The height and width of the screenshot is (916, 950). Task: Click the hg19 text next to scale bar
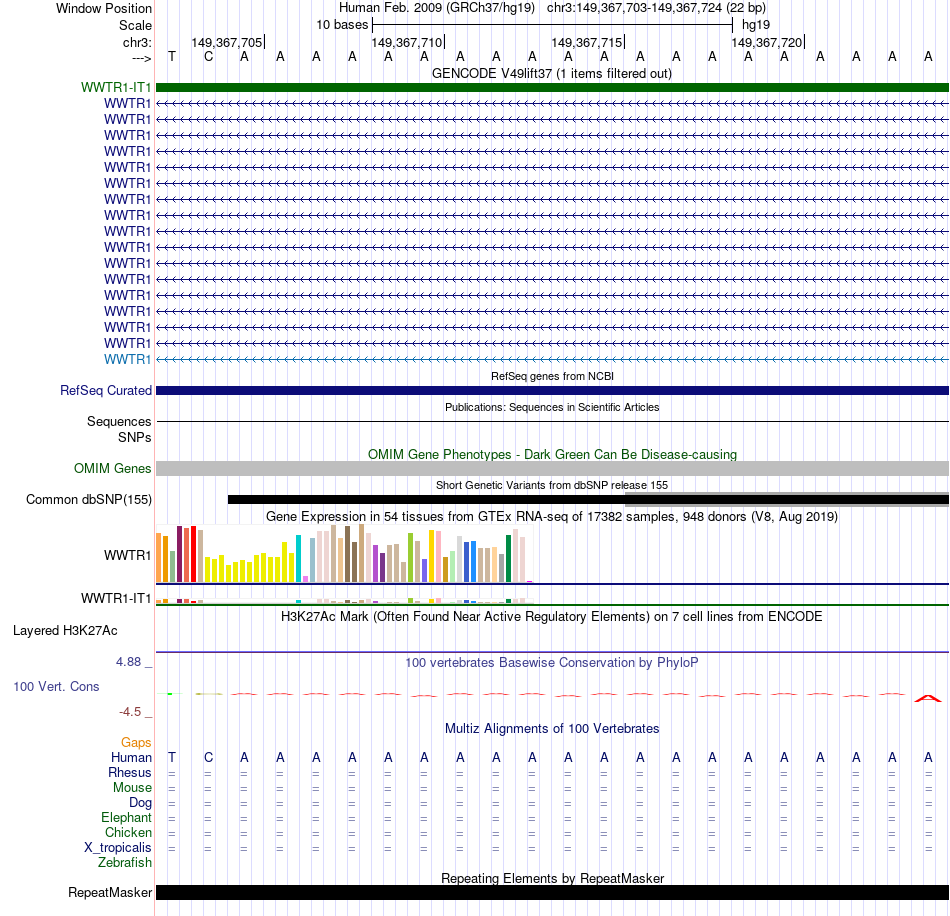pos(756,25)
